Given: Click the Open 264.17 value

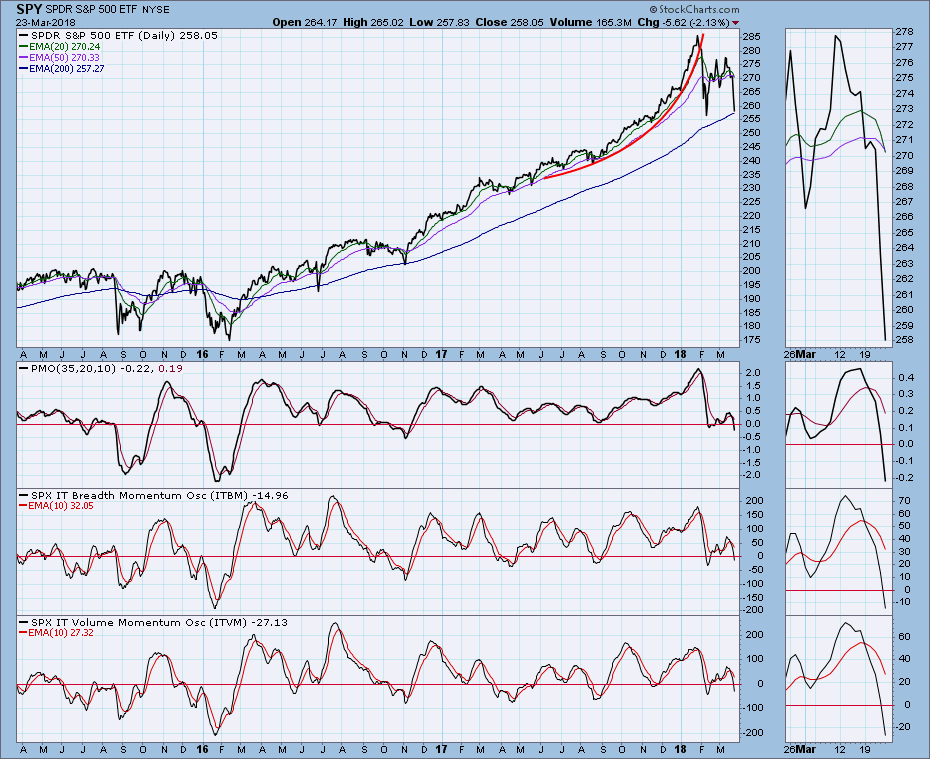Looking at the screenshot, I should [305, 23].
